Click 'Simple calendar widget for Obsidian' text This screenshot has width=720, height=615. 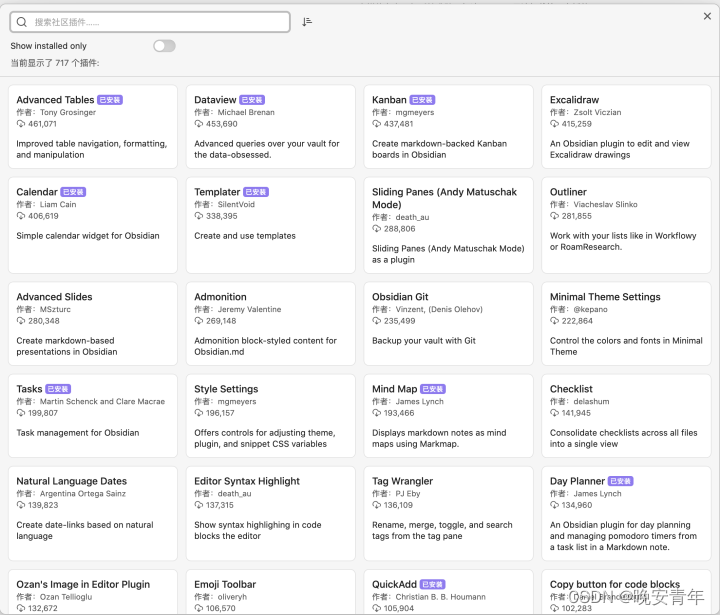pyautogui.click(x=88, y=236)
